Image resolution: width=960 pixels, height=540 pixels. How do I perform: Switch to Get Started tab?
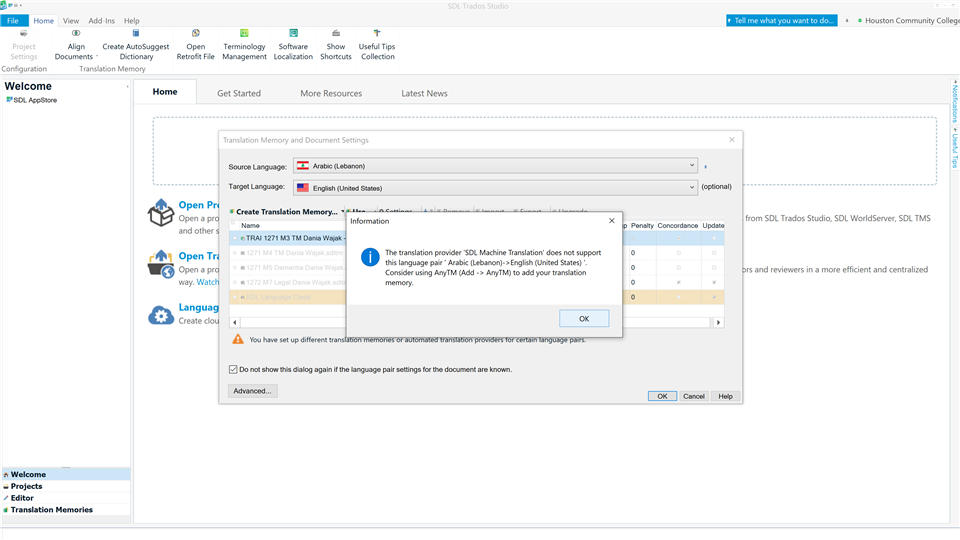239,93
